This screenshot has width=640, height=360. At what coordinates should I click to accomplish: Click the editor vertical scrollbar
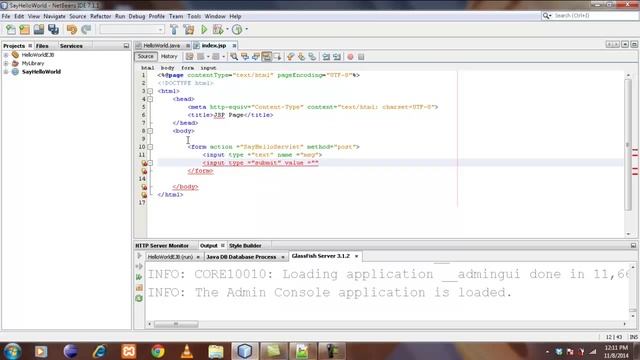point(628,145)
